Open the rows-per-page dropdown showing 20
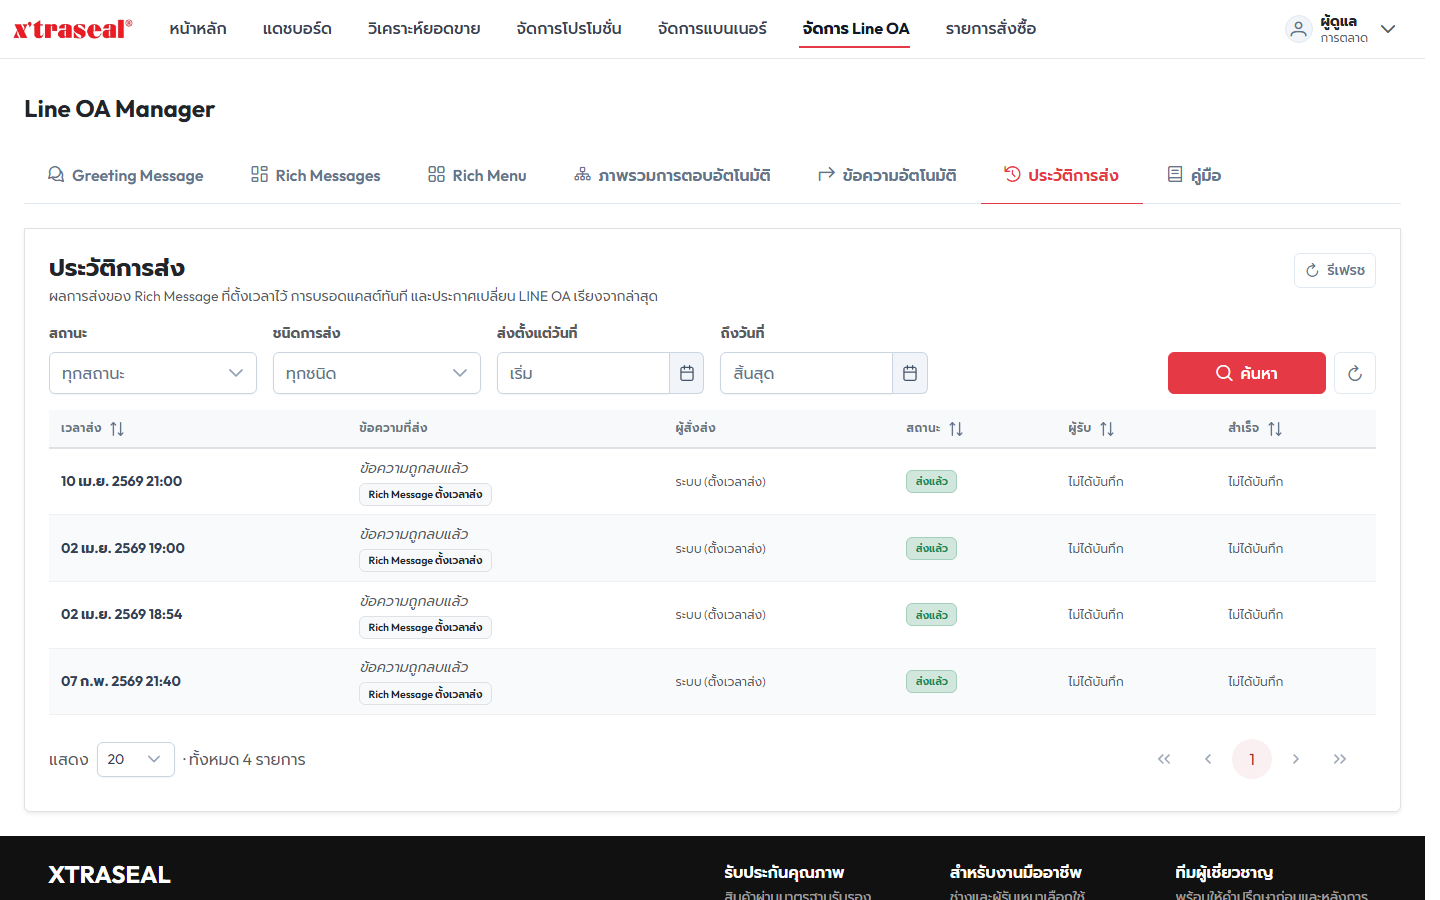This screenshot has width=1440, height=900. point(136,759)
